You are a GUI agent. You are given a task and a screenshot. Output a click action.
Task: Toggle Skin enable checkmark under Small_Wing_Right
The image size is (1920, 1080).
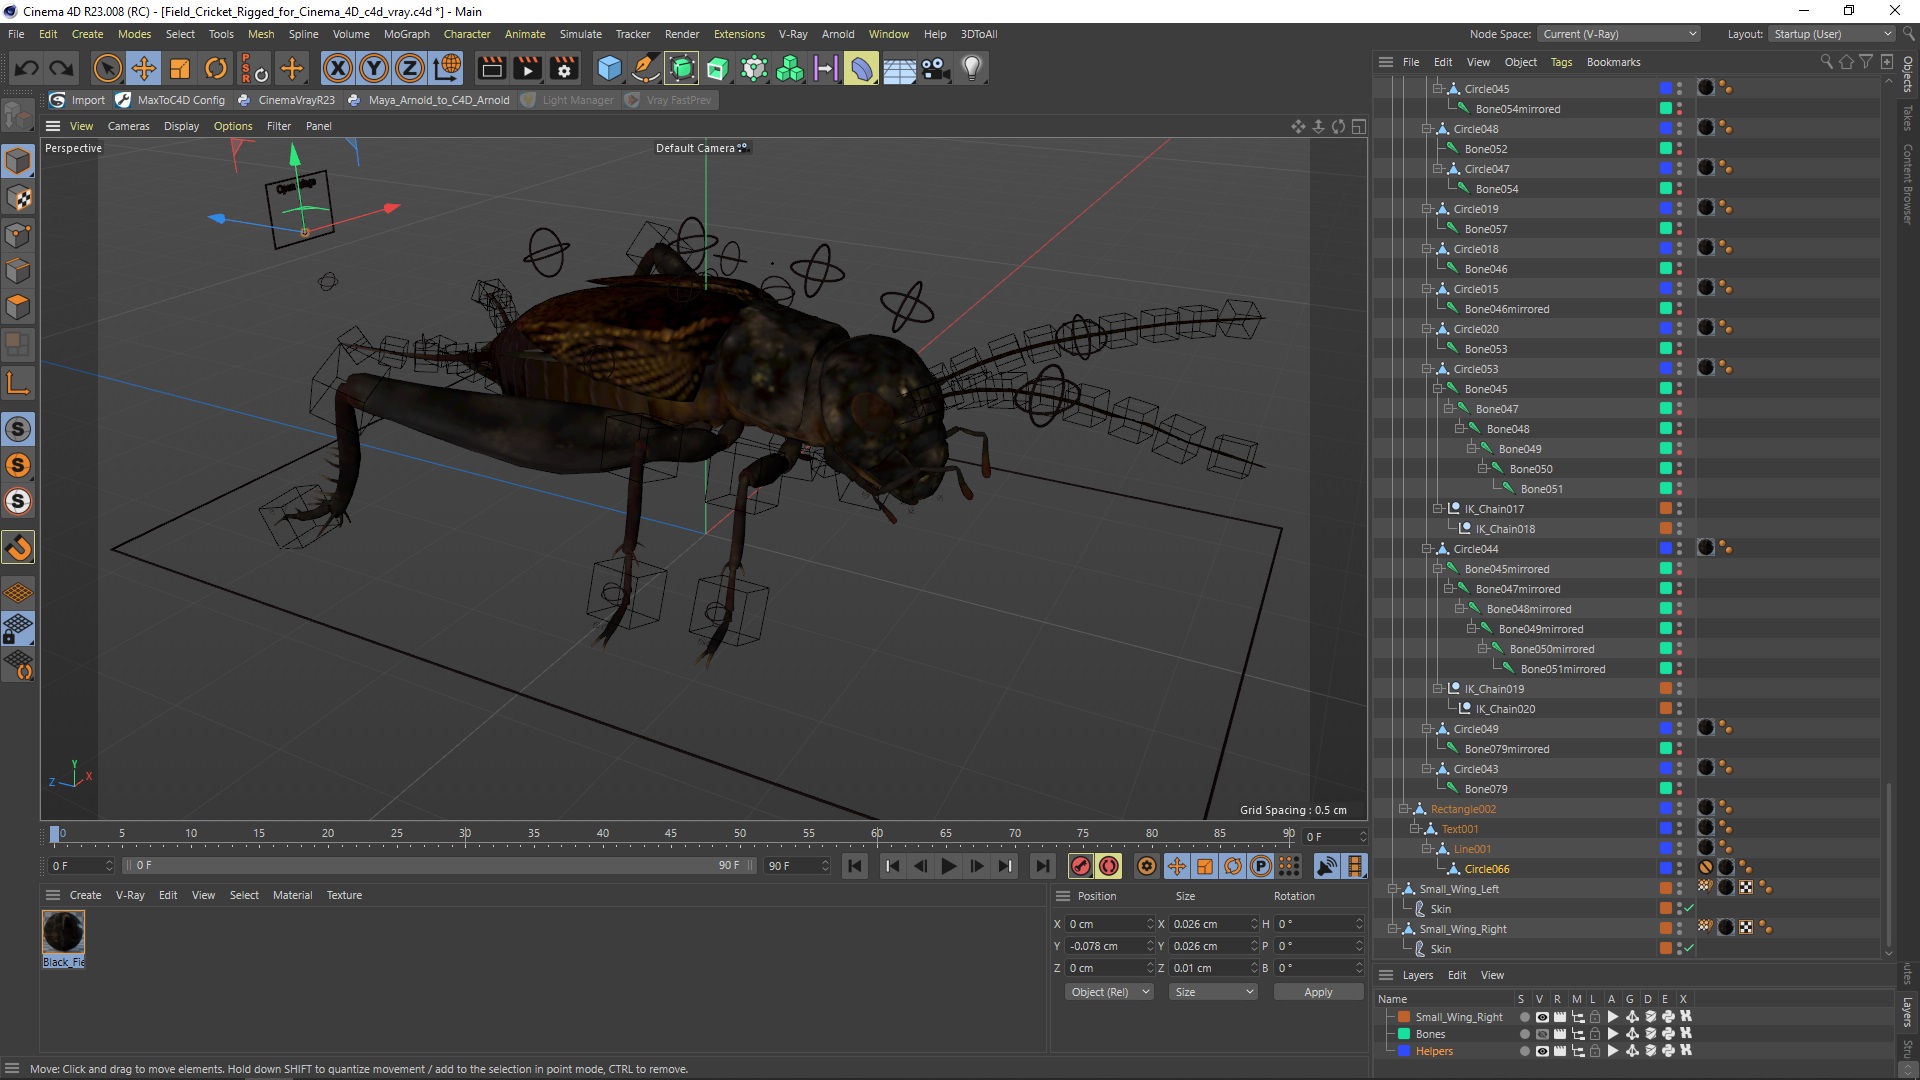pyautogui.click(x=1689, y=949)
